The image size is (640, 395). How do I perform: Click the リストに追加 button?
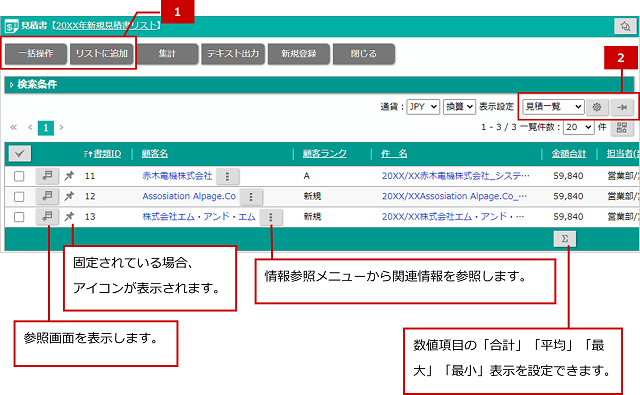pos(102,53)
